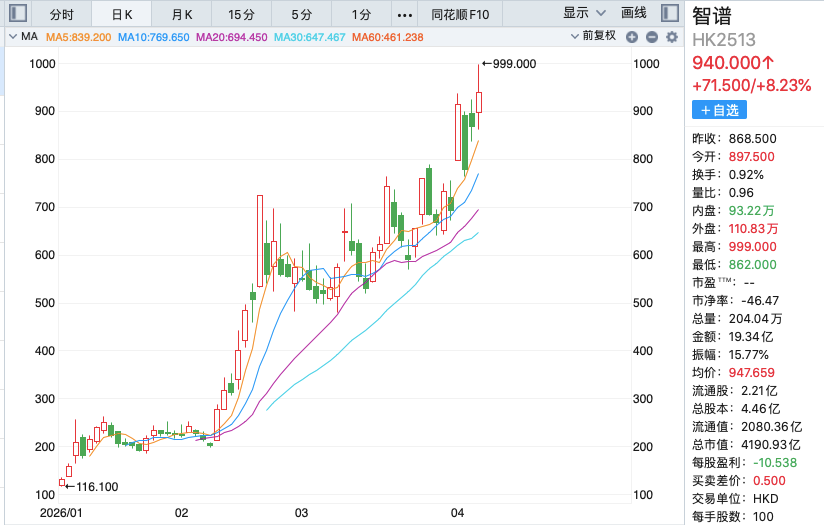Click 总股本 value 4.46亿
The height and width of the screenshot is (525, 824).
(x=760, y=408)
